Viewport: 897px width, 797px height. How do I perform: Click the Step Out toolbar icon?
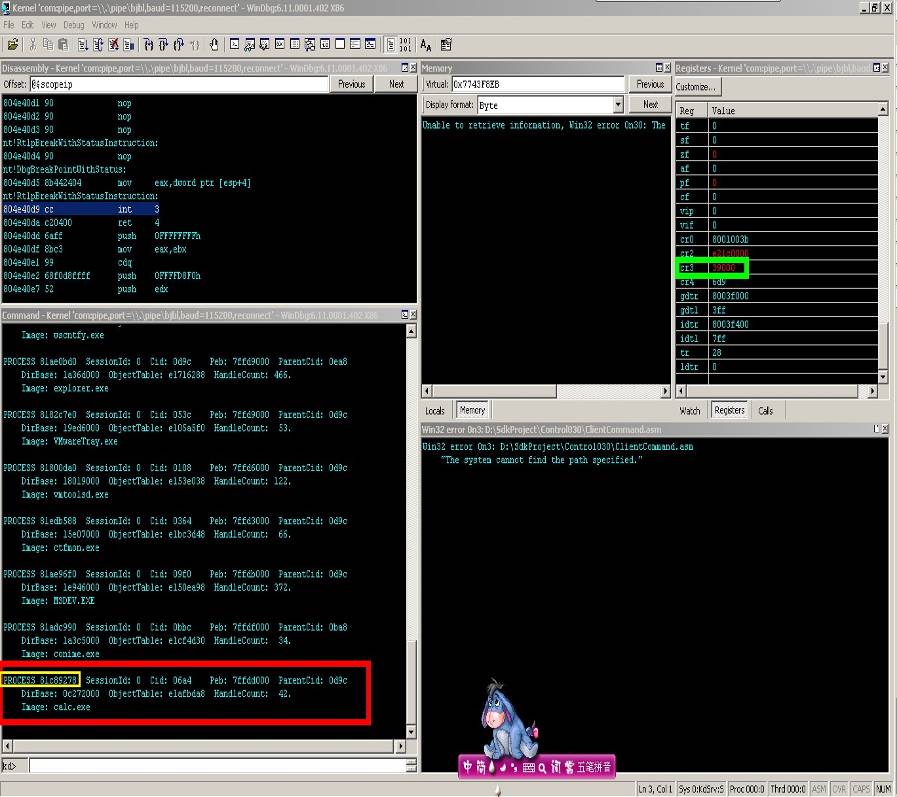[x=178, y=45]
